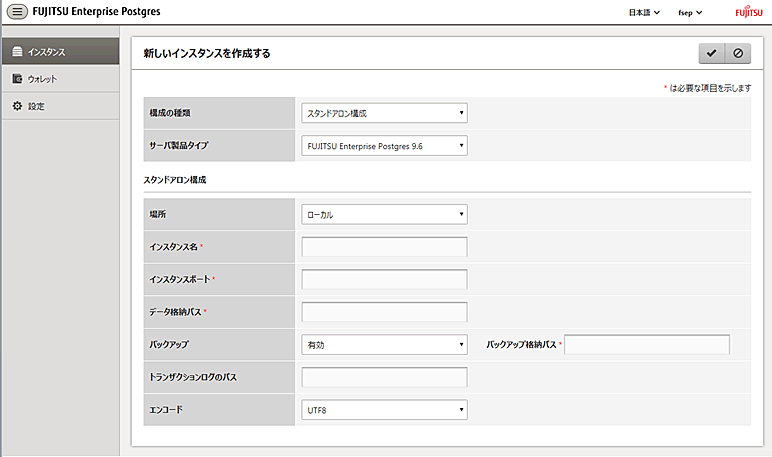The height and width of the screenshot is (457, 772).
Task: Open the 設定 sidebar item
Action: pyautogui.click(x=61, y=106)
